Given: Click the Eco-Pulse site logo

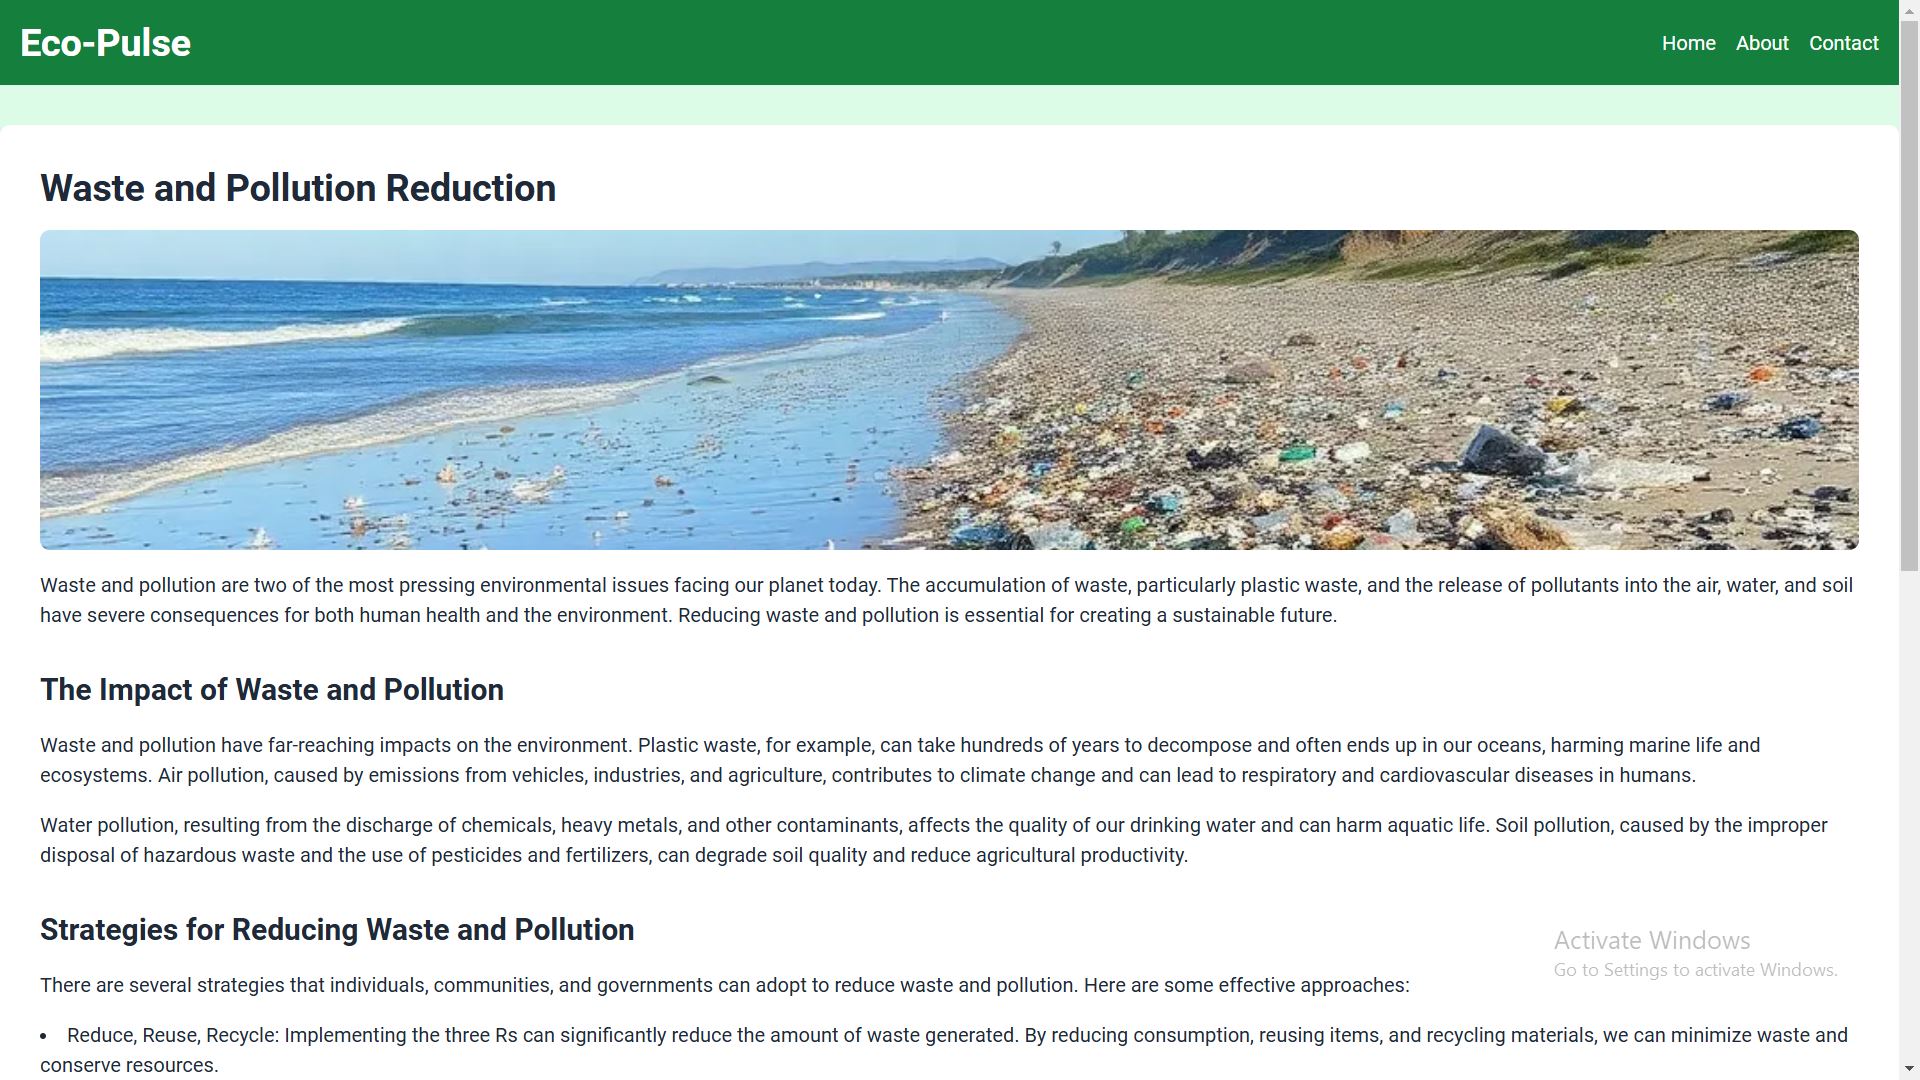Looking at the screenshot, I should point(105,43).
